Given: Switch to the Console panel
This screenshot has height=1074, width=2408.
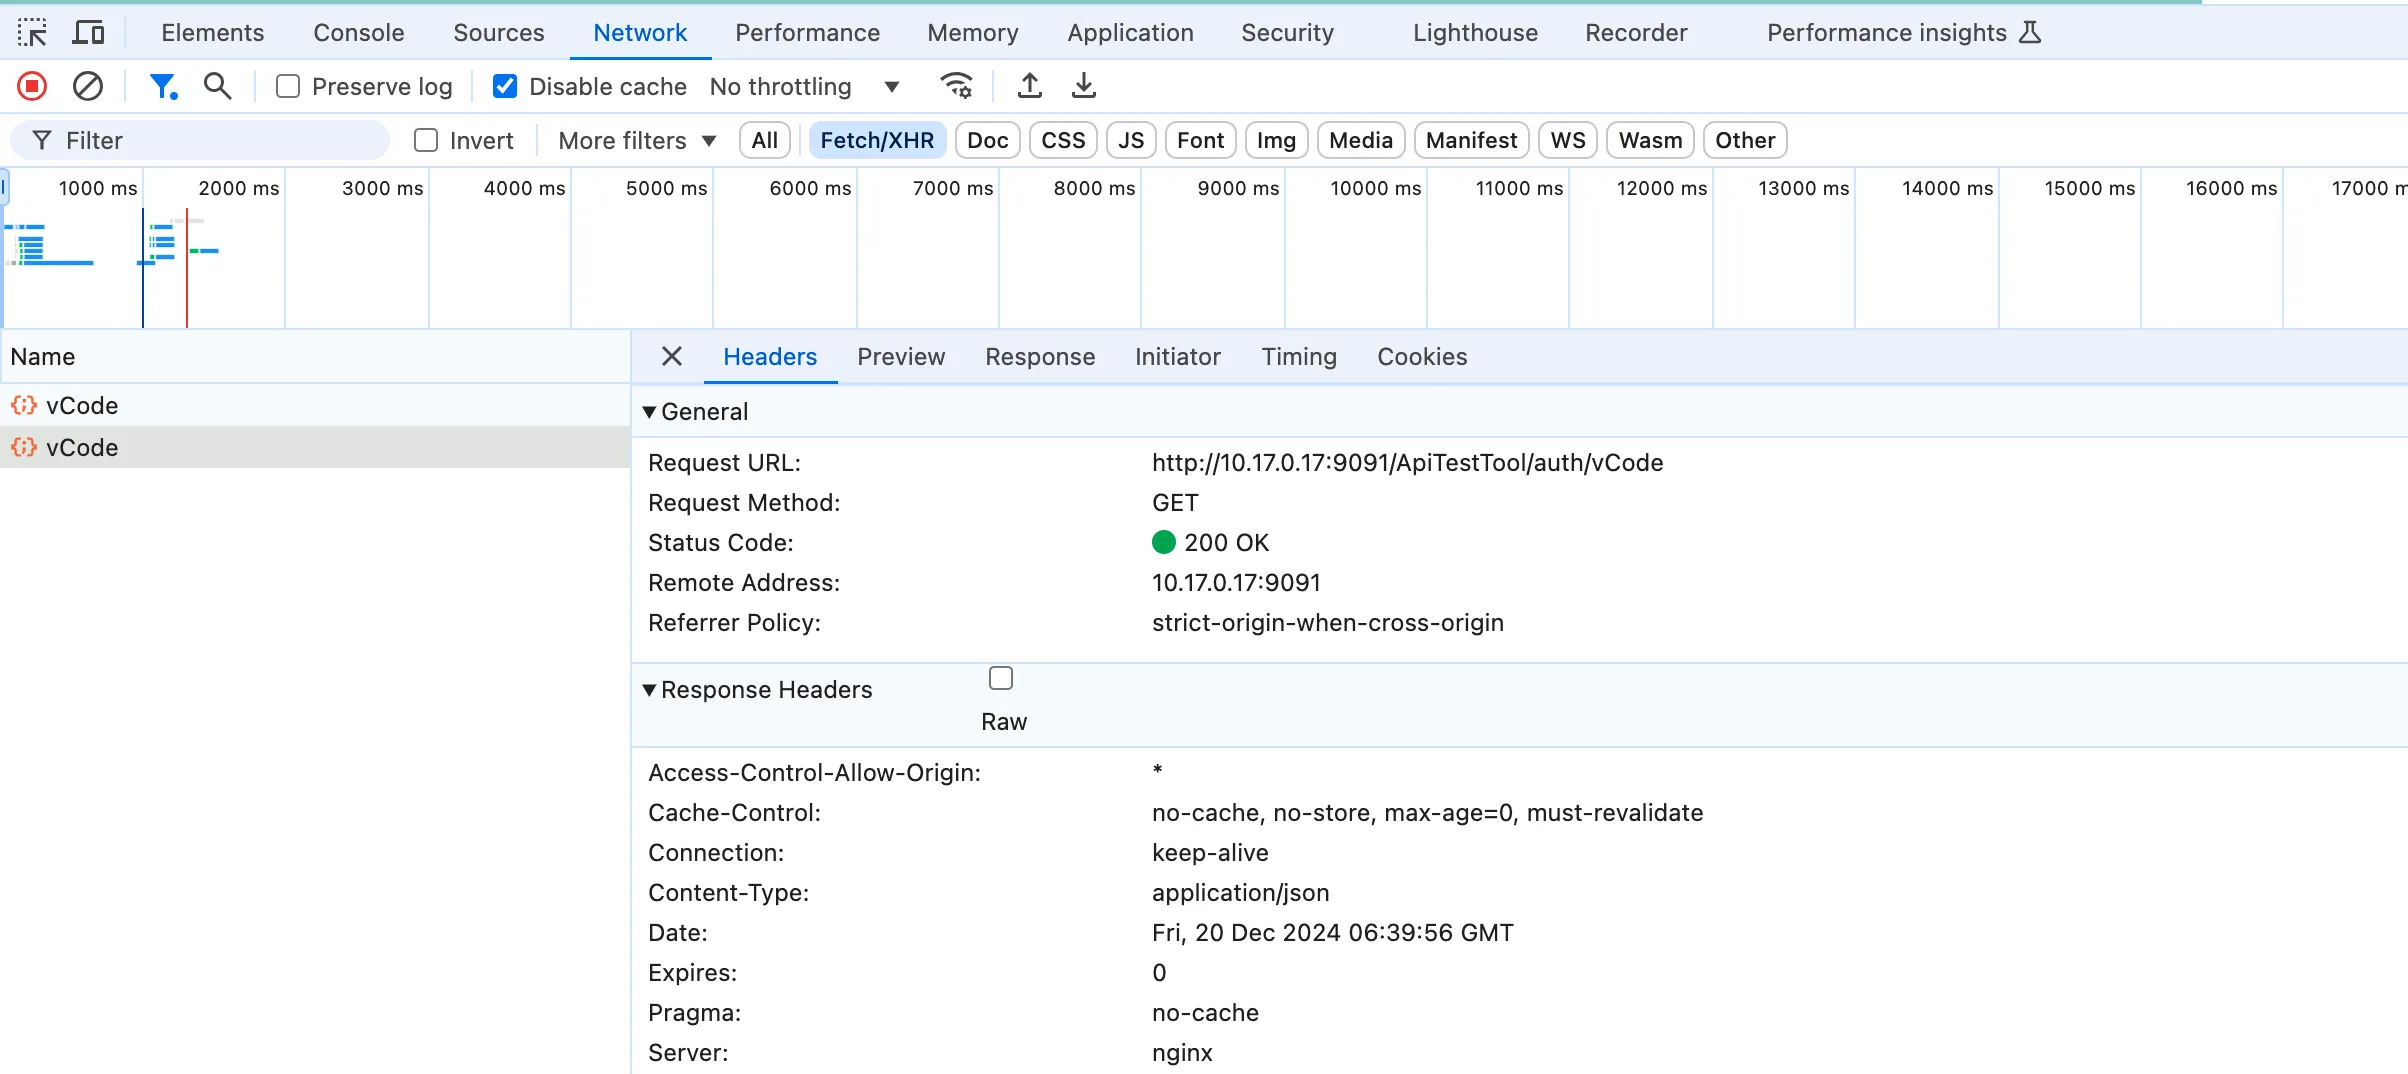Looking at the screenshot, I should coord(359,32).
